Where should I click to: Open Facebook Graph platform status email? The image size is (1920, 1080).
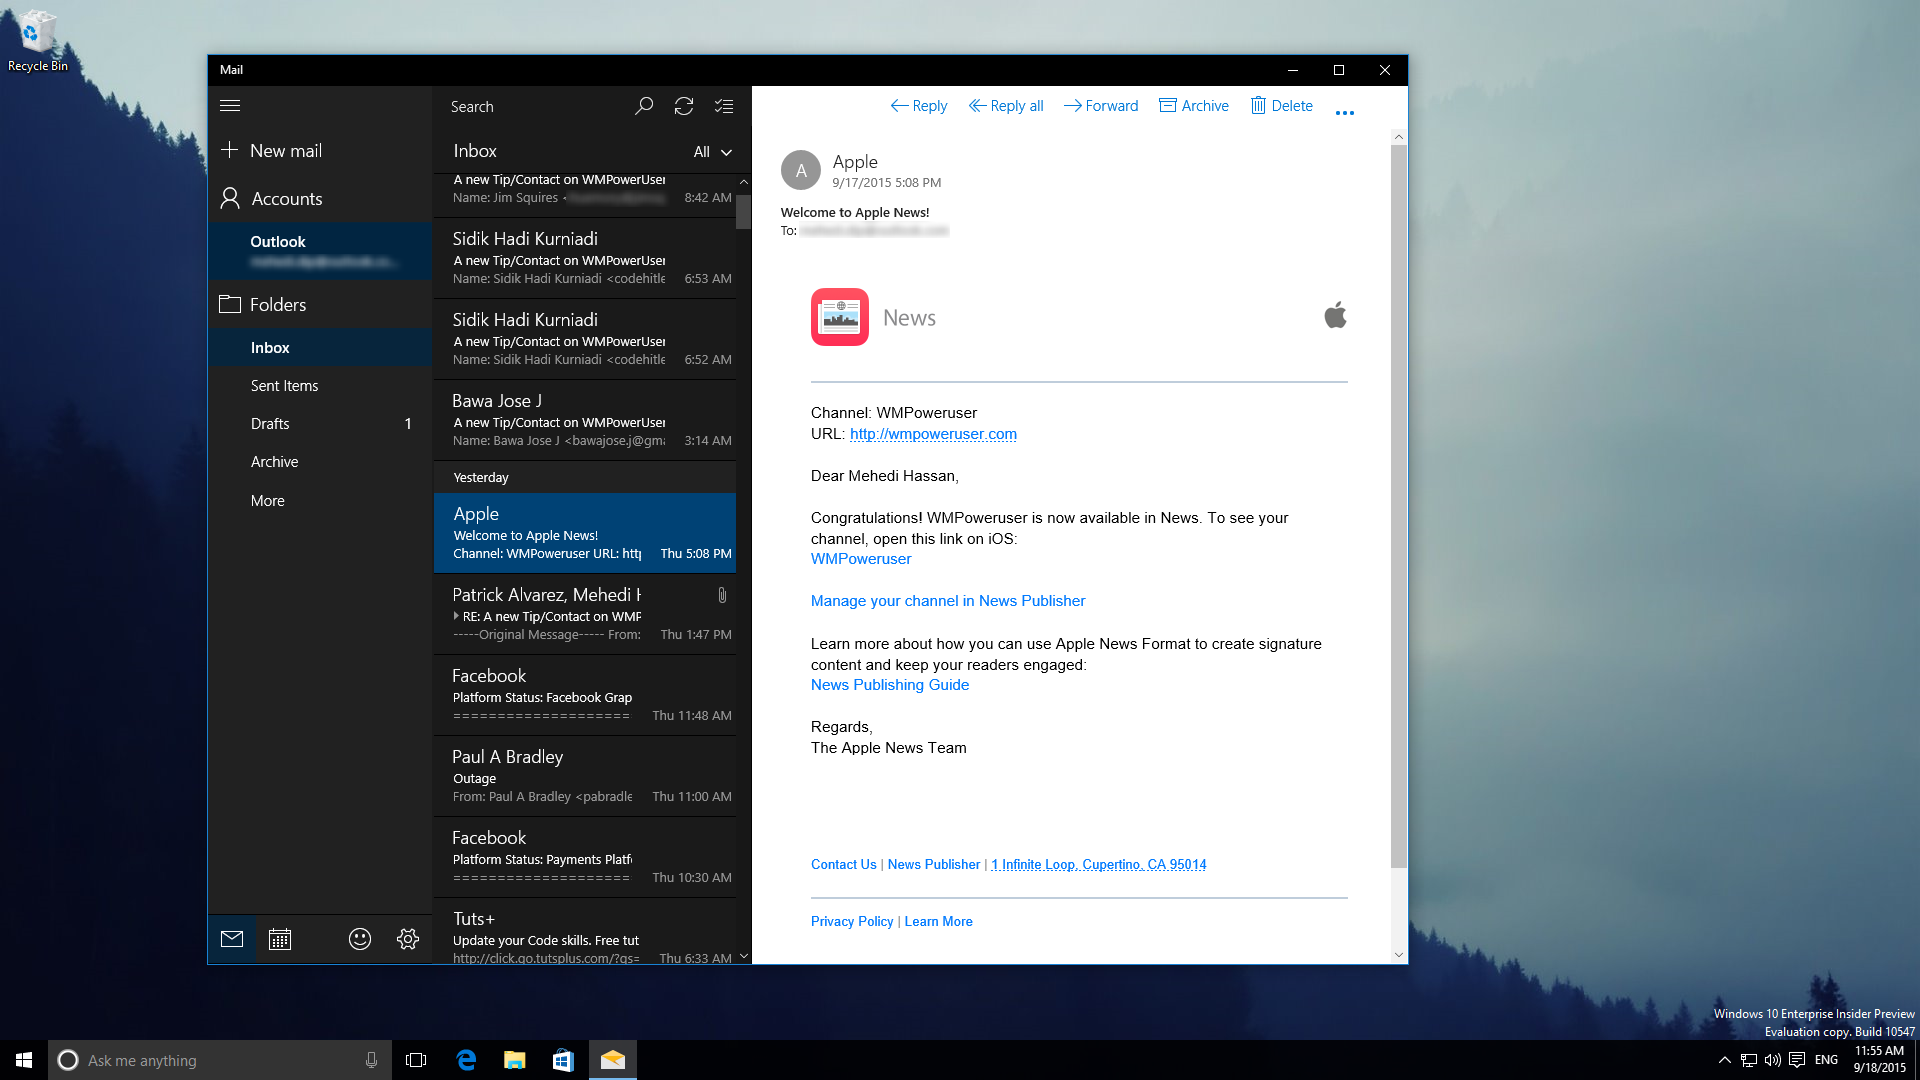[x=585, y=695]
